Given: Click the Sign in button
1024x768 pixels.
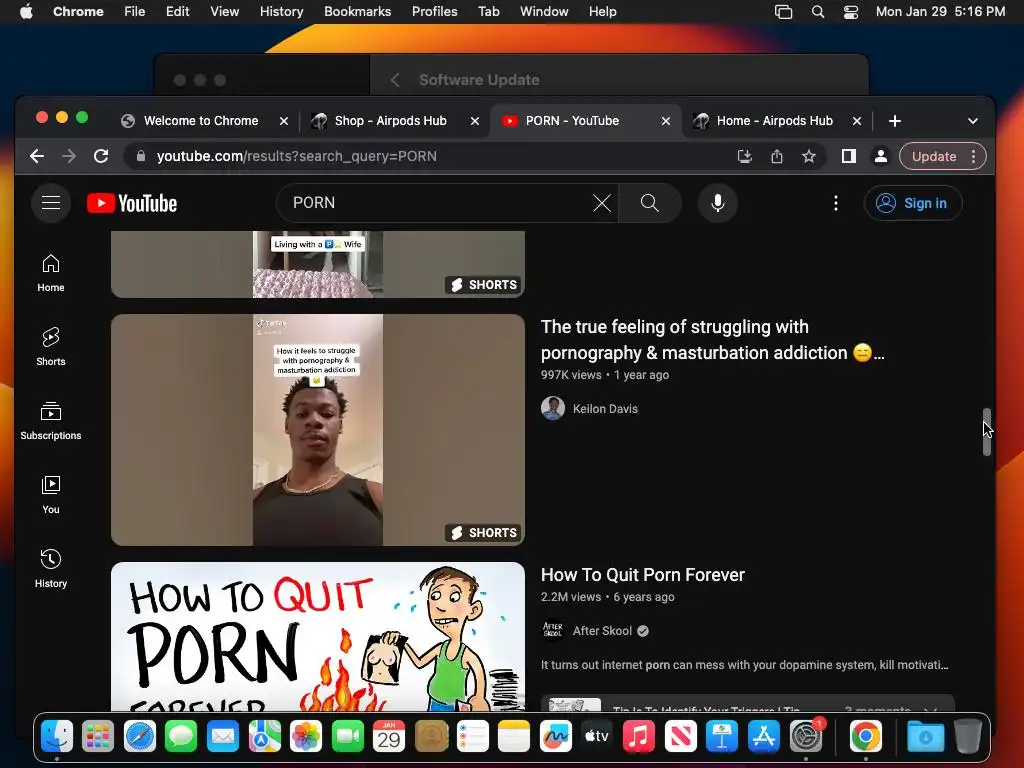Looking at the screenshot, I should click(x=913, y=203).
